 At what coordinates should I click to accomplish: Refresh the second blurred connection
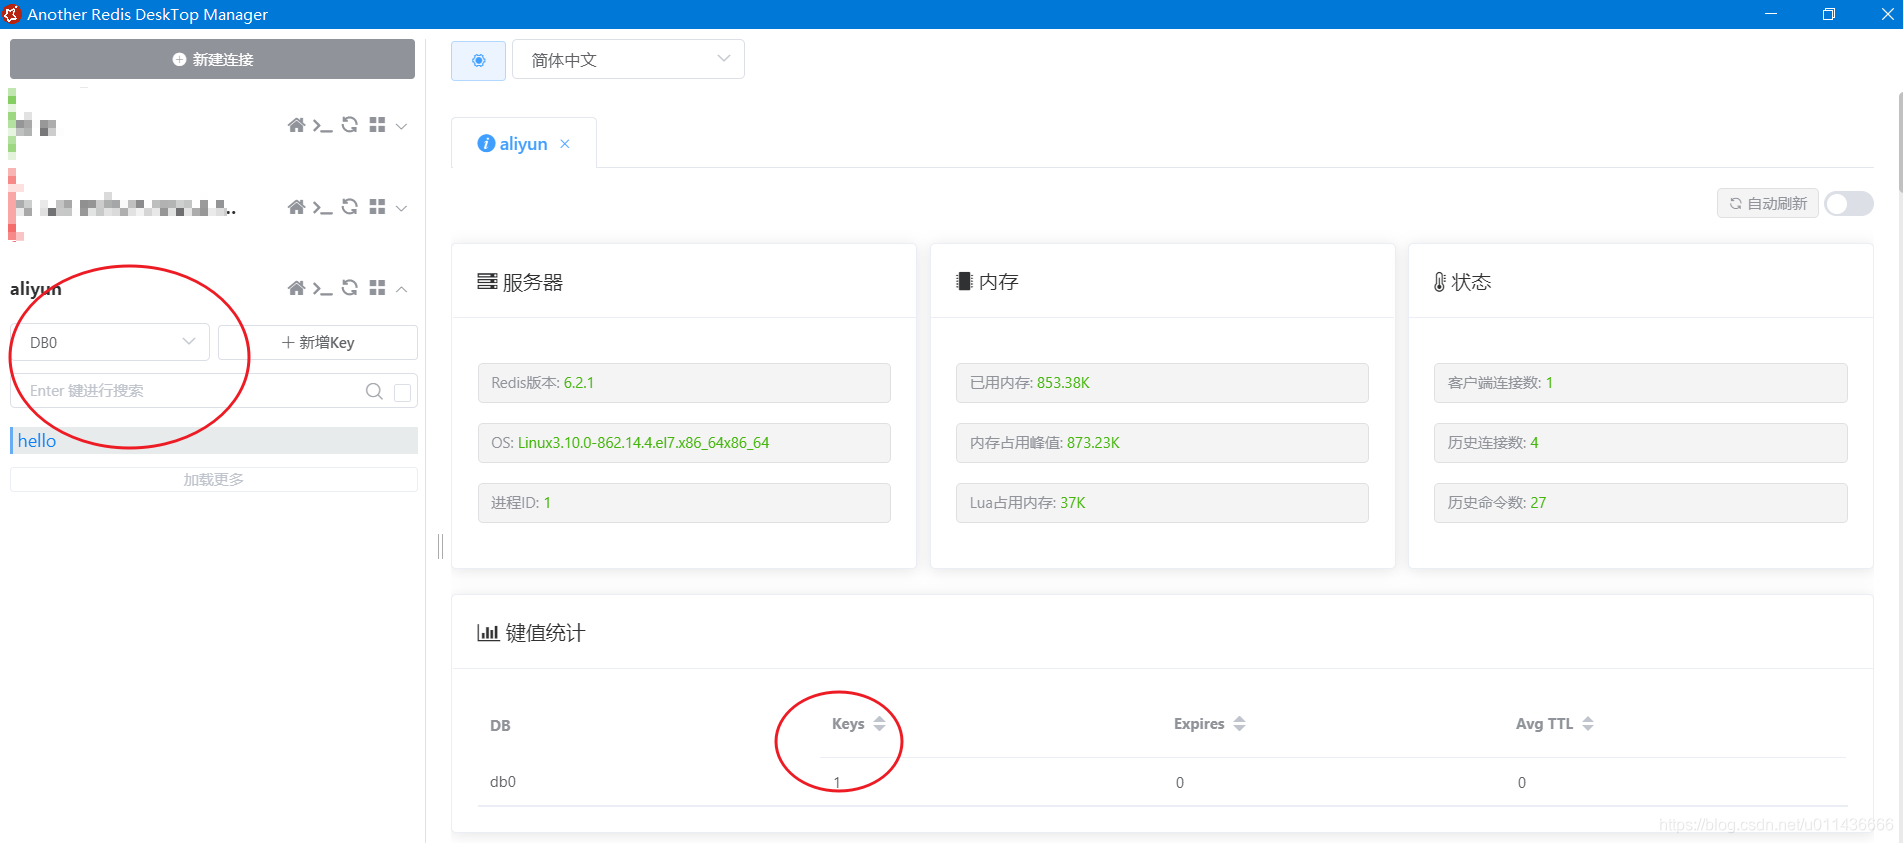coord(350,207)
